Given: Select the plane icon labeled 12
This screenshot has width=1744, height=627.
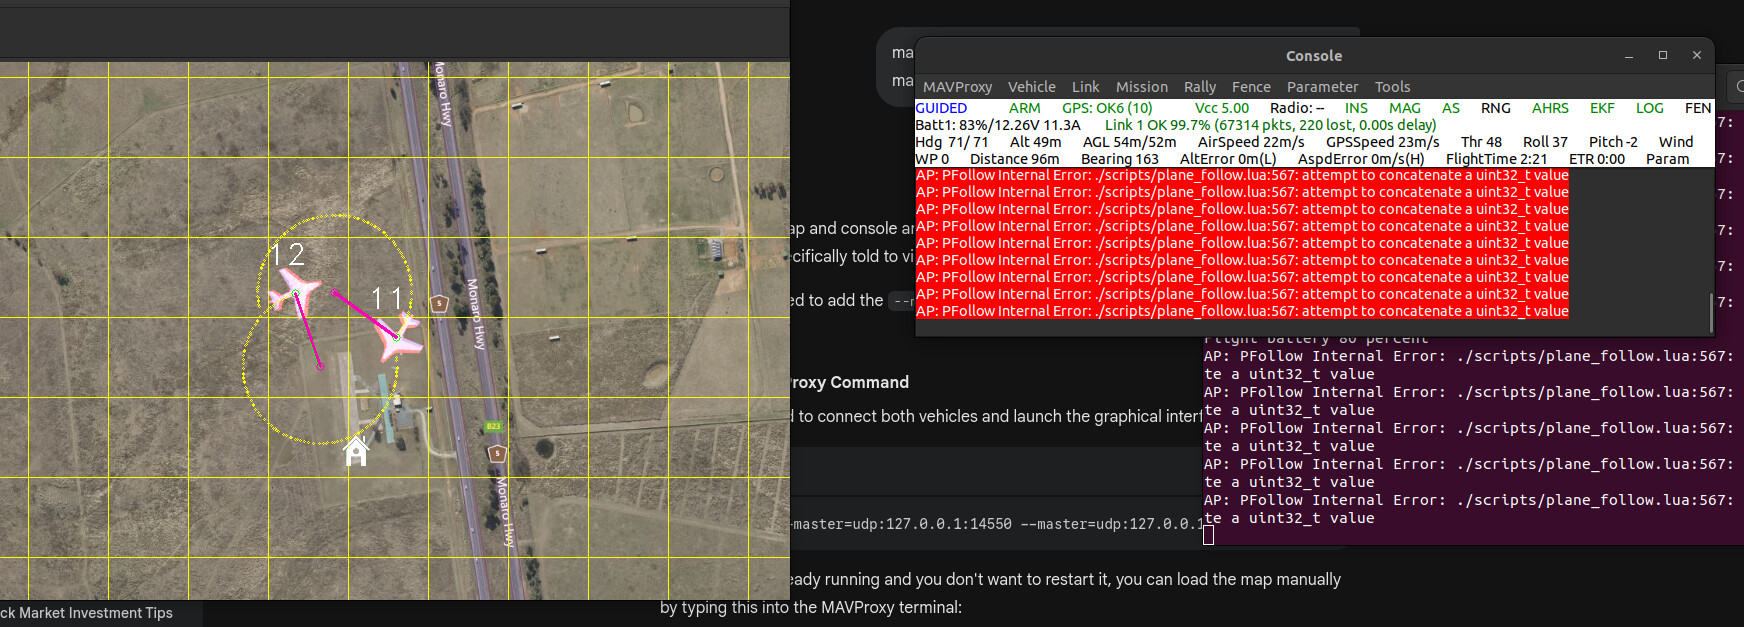Looking at the screenshot, I should click(x=294, y=293).
